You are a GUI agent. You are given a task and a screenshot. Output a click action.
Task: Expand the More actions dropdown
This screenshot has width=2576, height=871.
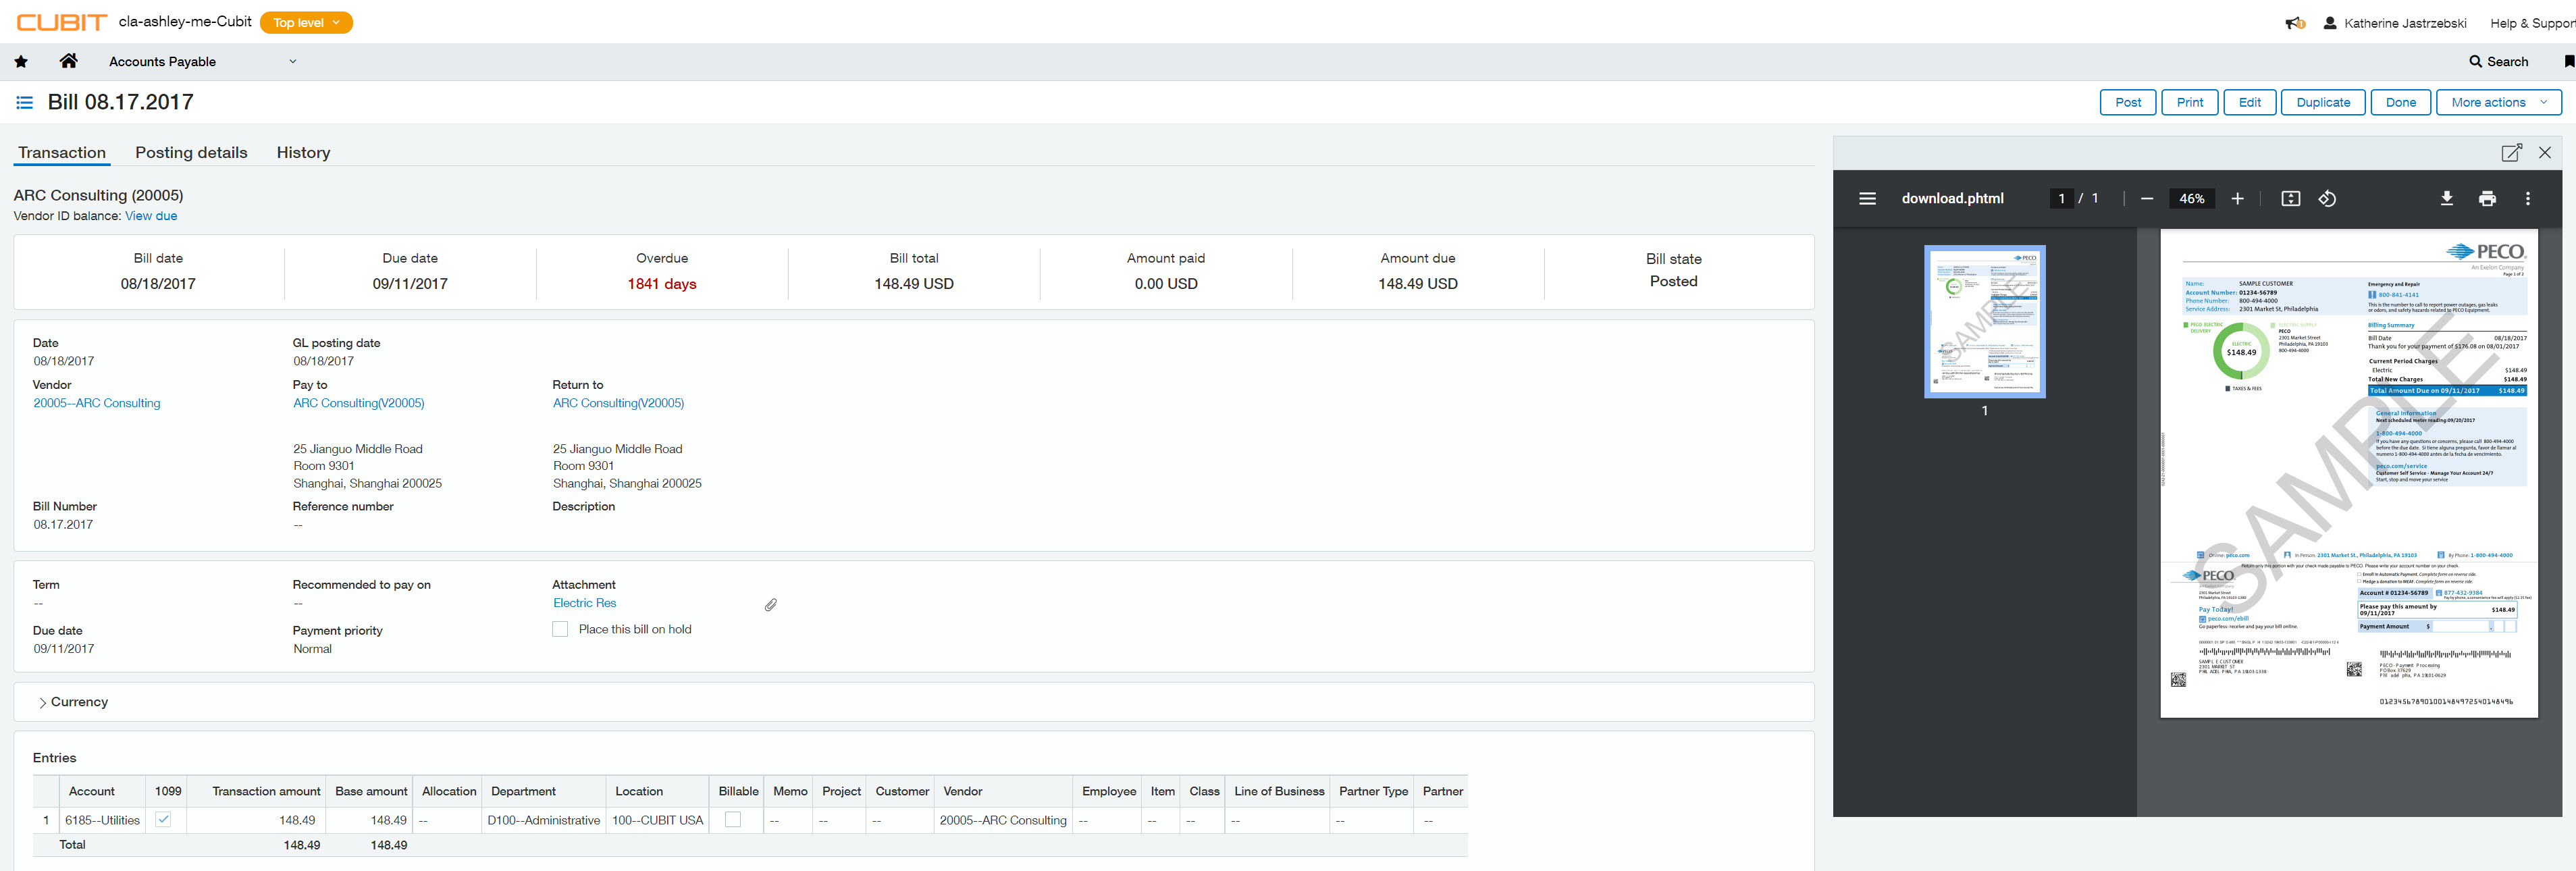tap(2498, 103)
